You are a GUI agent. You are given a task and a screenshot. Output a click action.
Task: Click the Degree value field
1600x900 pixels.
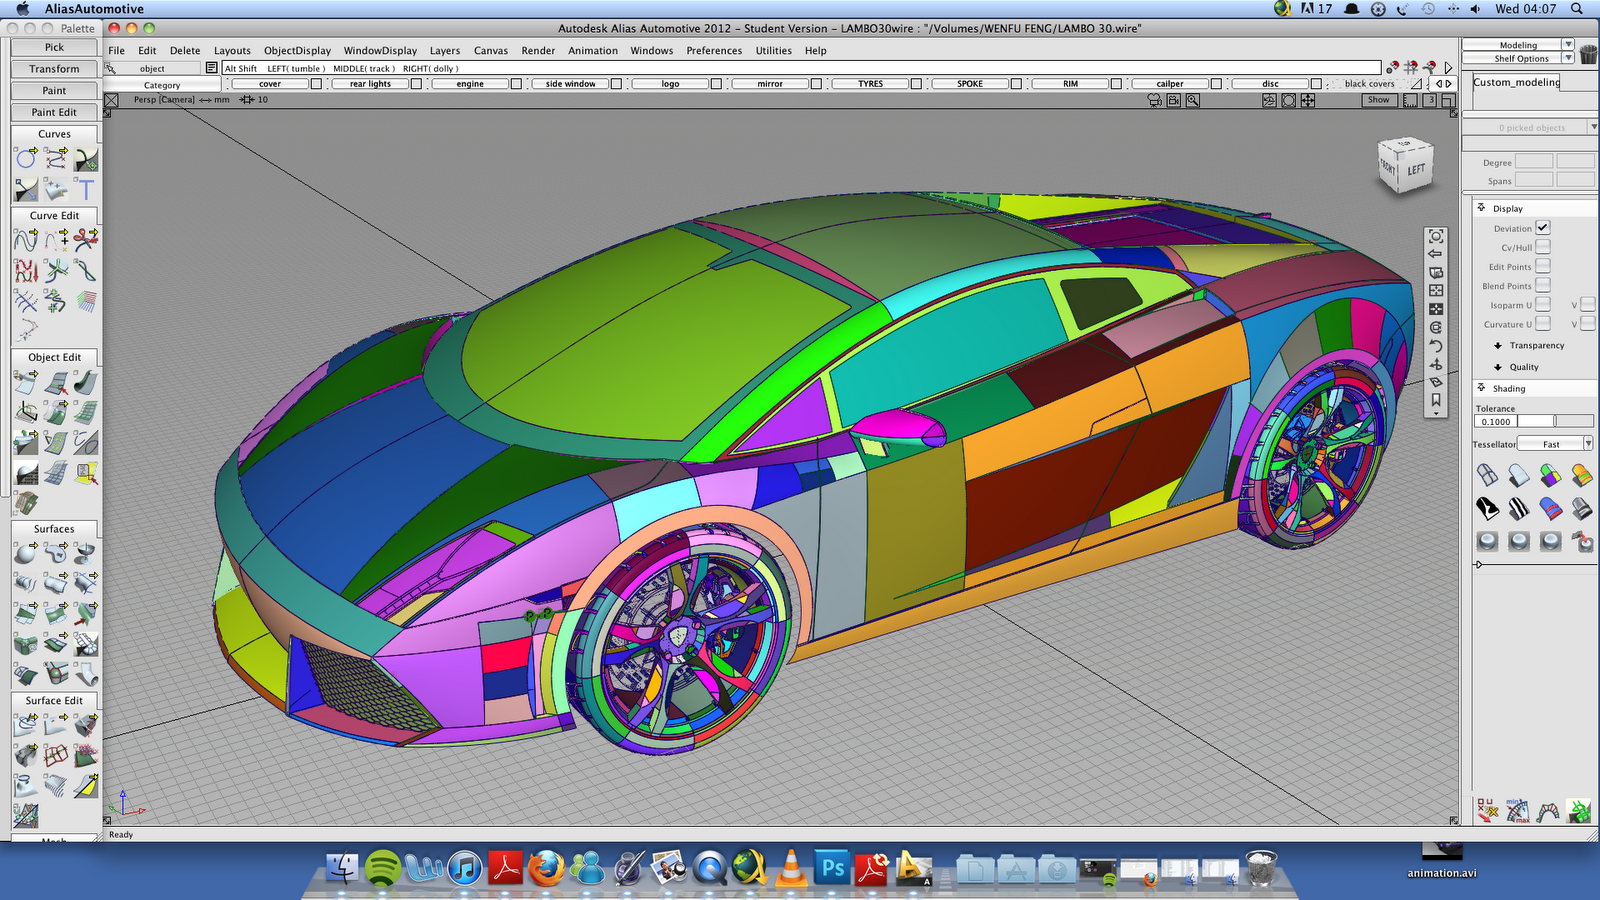[x=1534, y=162]
